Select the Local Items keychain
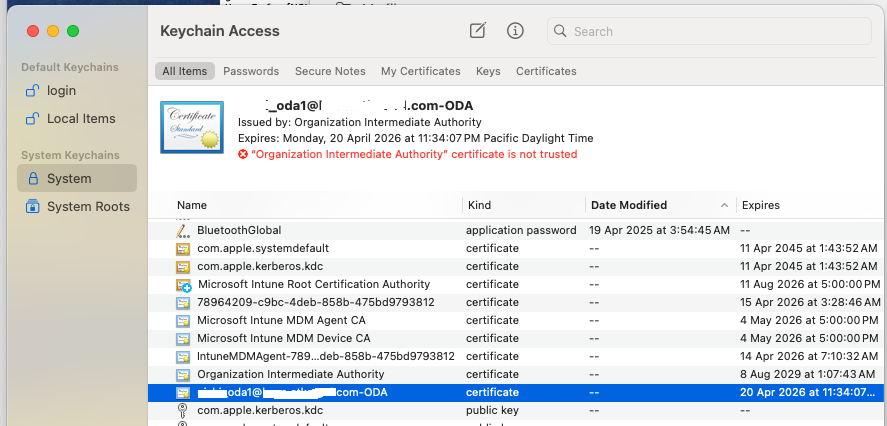The height and width of the screenshot is (426, 887). [77, 119]
